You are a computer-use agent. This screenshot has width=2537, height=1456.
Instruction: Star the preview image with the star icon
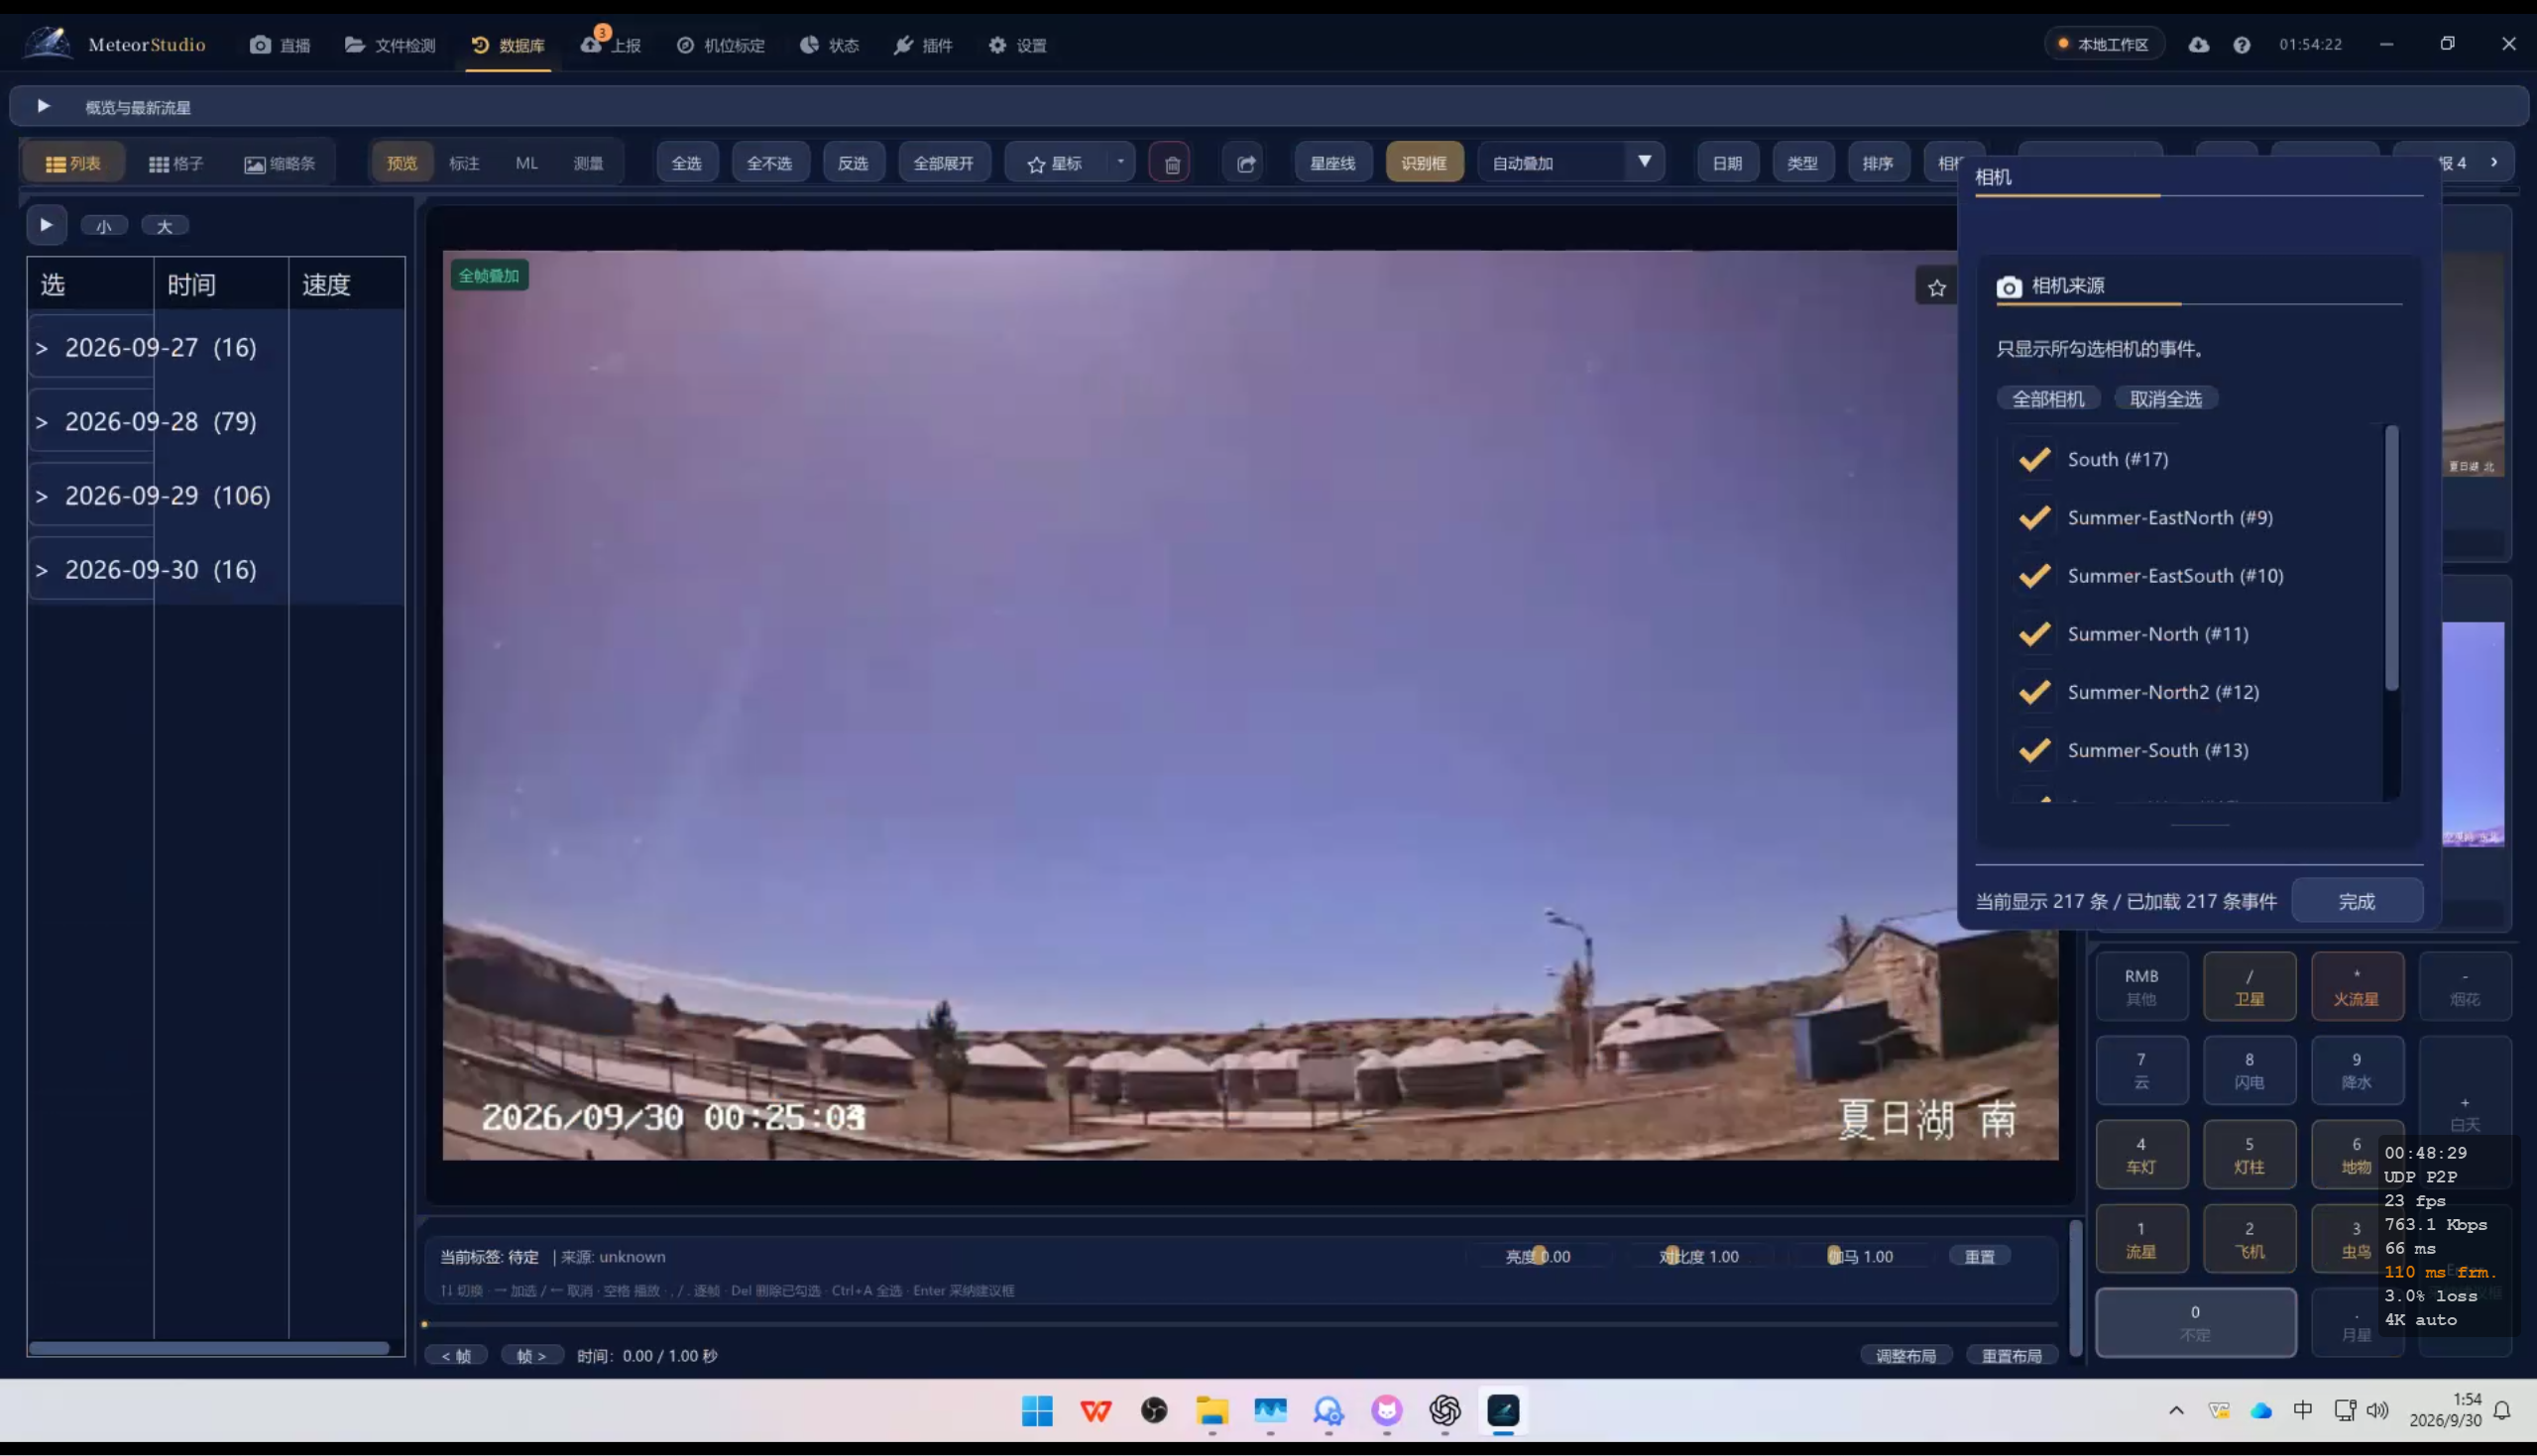1937,288
